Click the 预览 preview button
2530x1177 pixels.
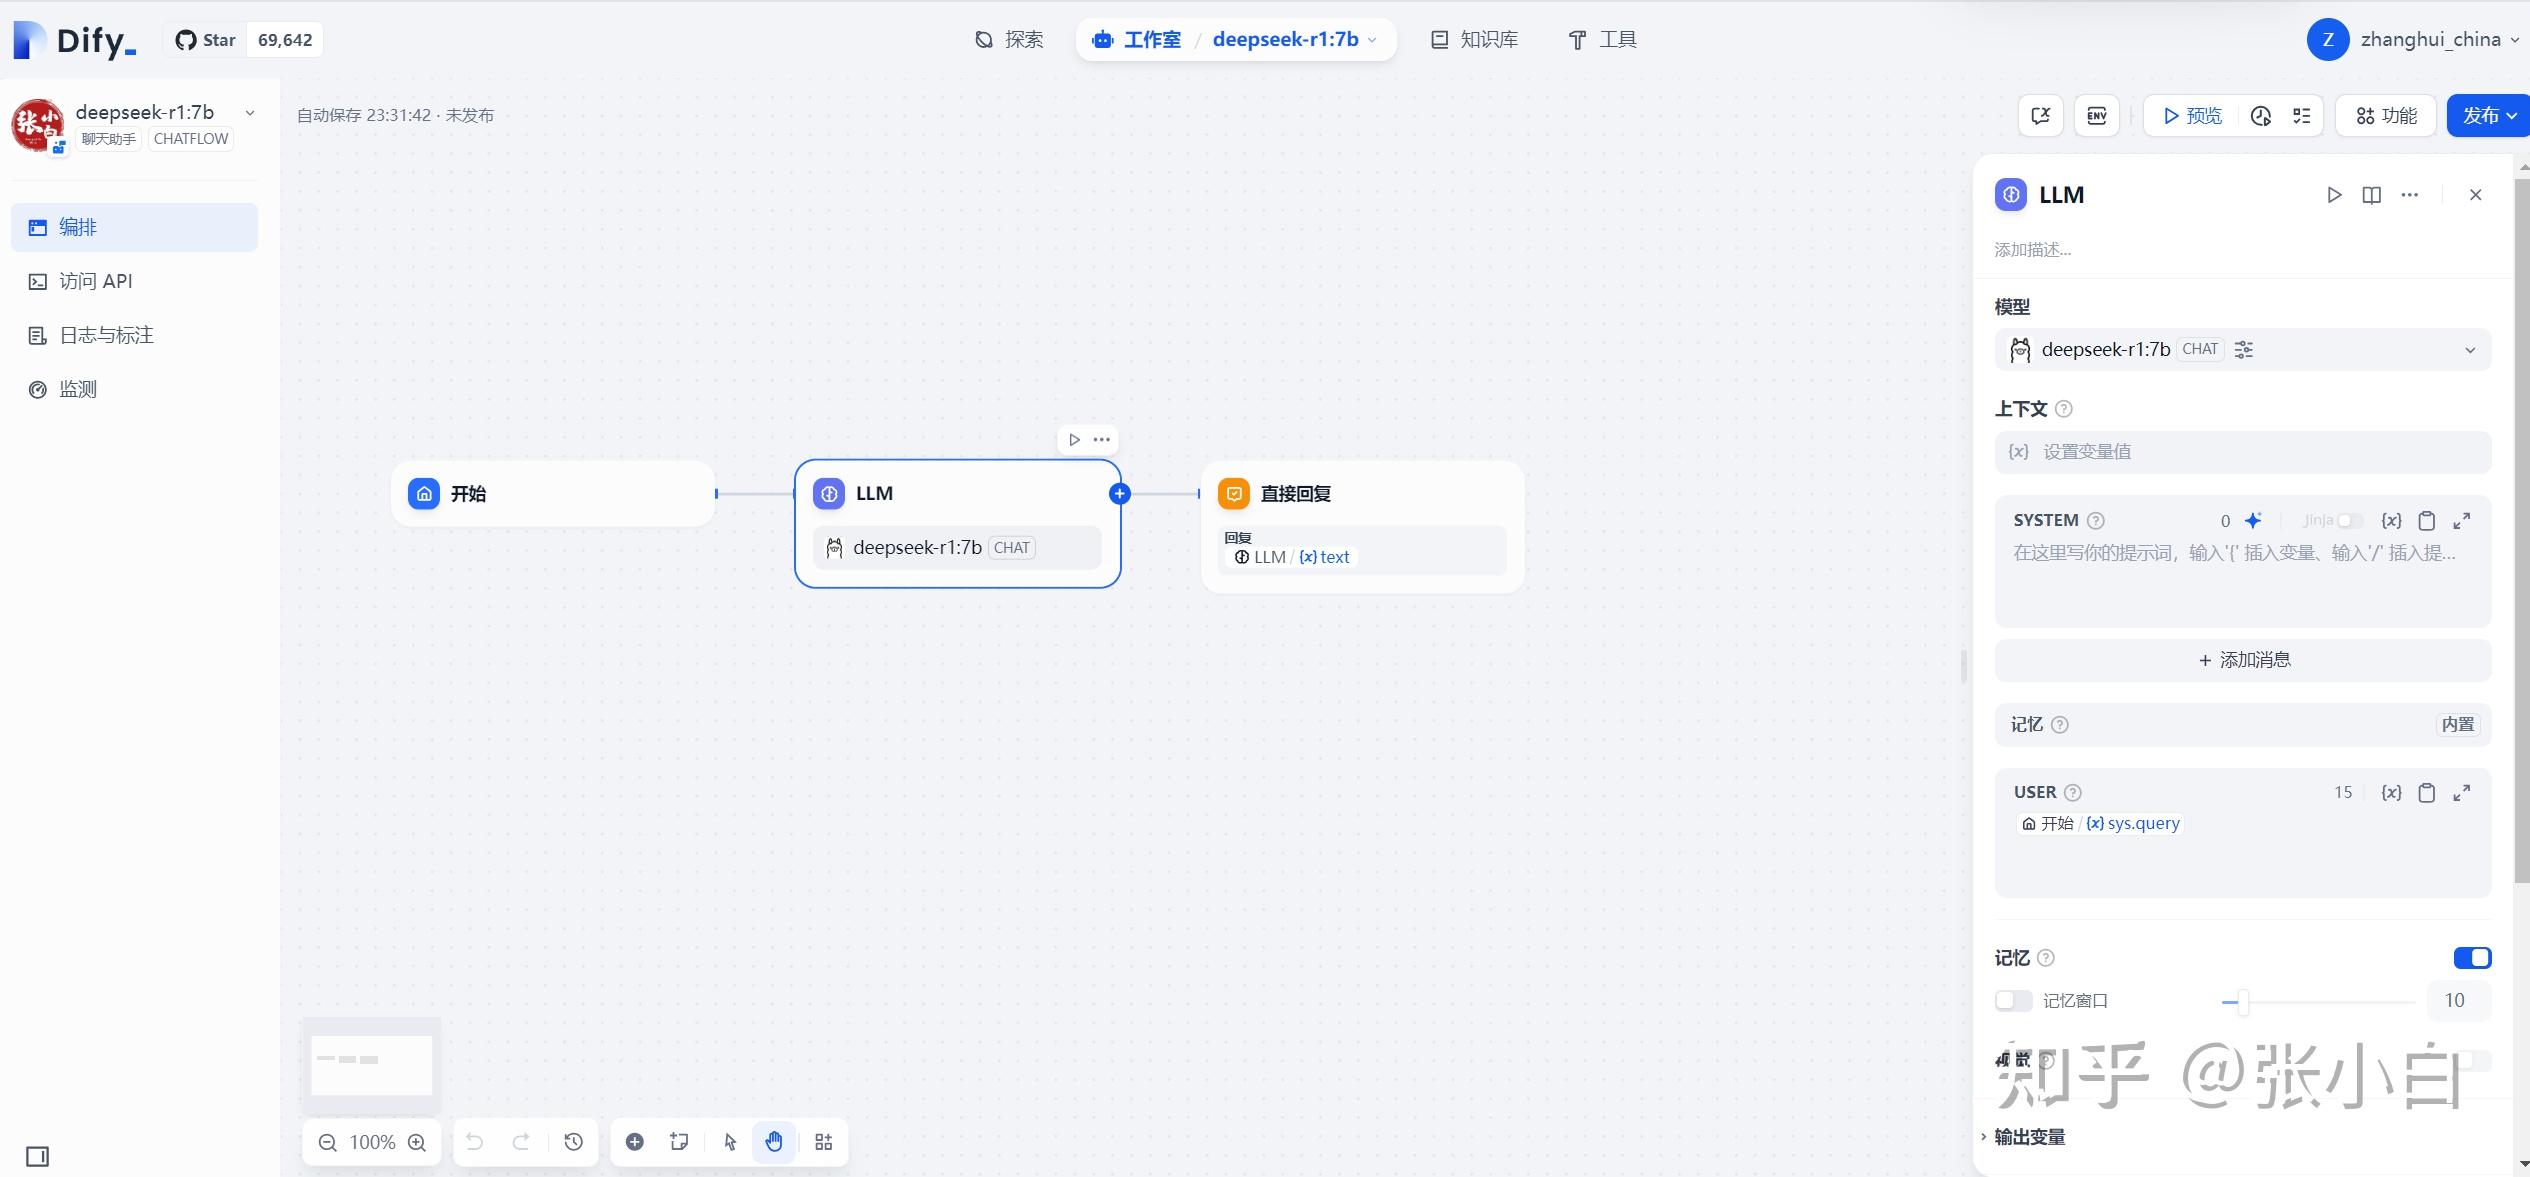click(2190, 115)
